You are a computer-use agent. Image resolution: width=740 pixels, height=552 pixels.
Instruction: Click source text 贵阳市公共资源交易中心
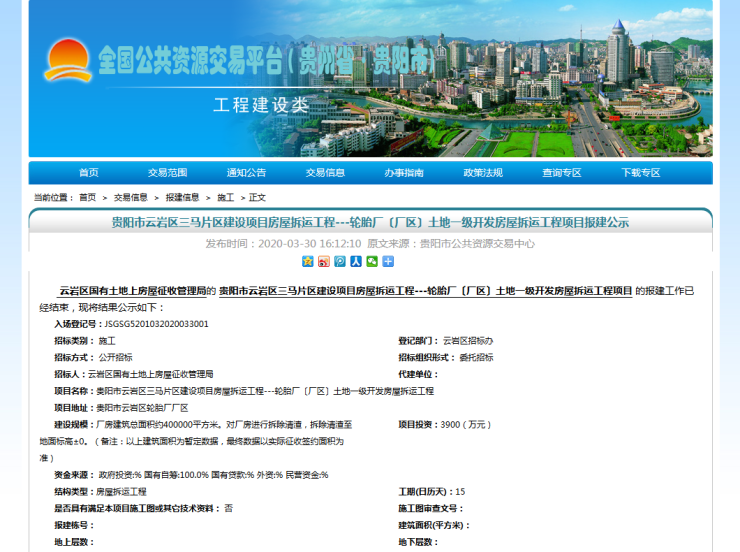point(477,243)
